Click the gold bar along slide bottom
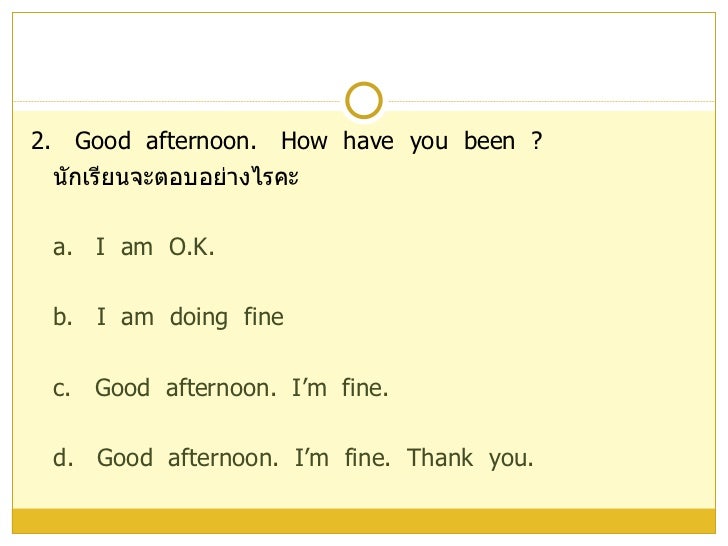 pos(364,521)
